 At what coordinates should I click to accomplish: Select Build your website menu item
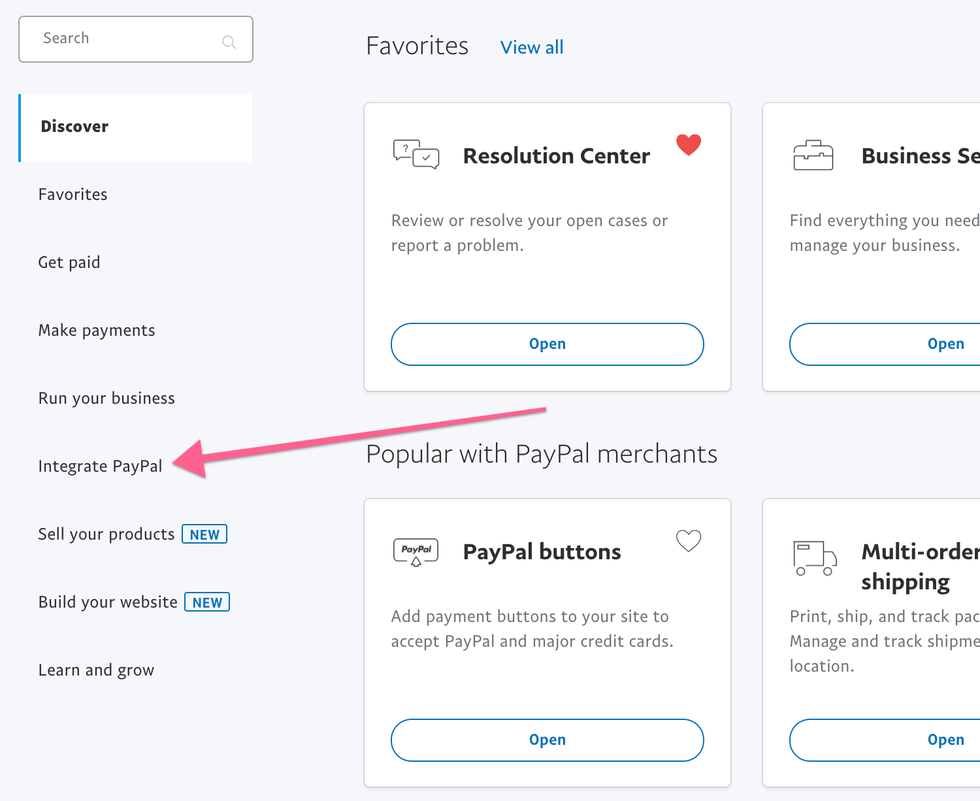[x=108, y=602]
